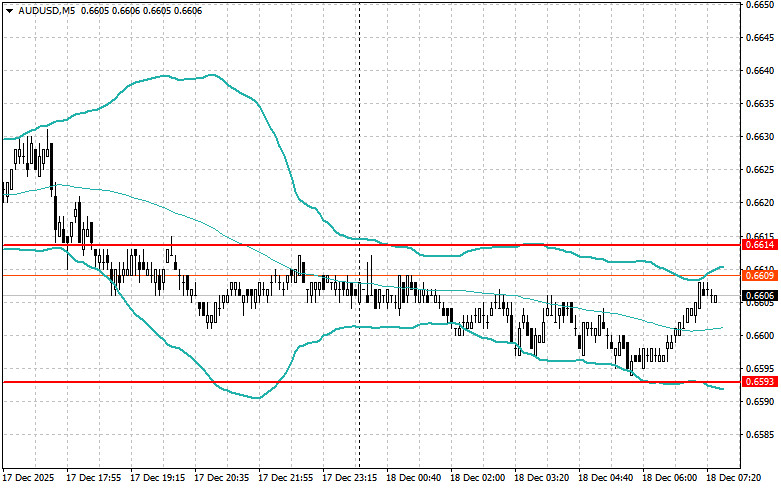The width and height of the screenshot is (781, 489).
Task: Click the 18 Dec 02:00 time label
Action: 477,478
